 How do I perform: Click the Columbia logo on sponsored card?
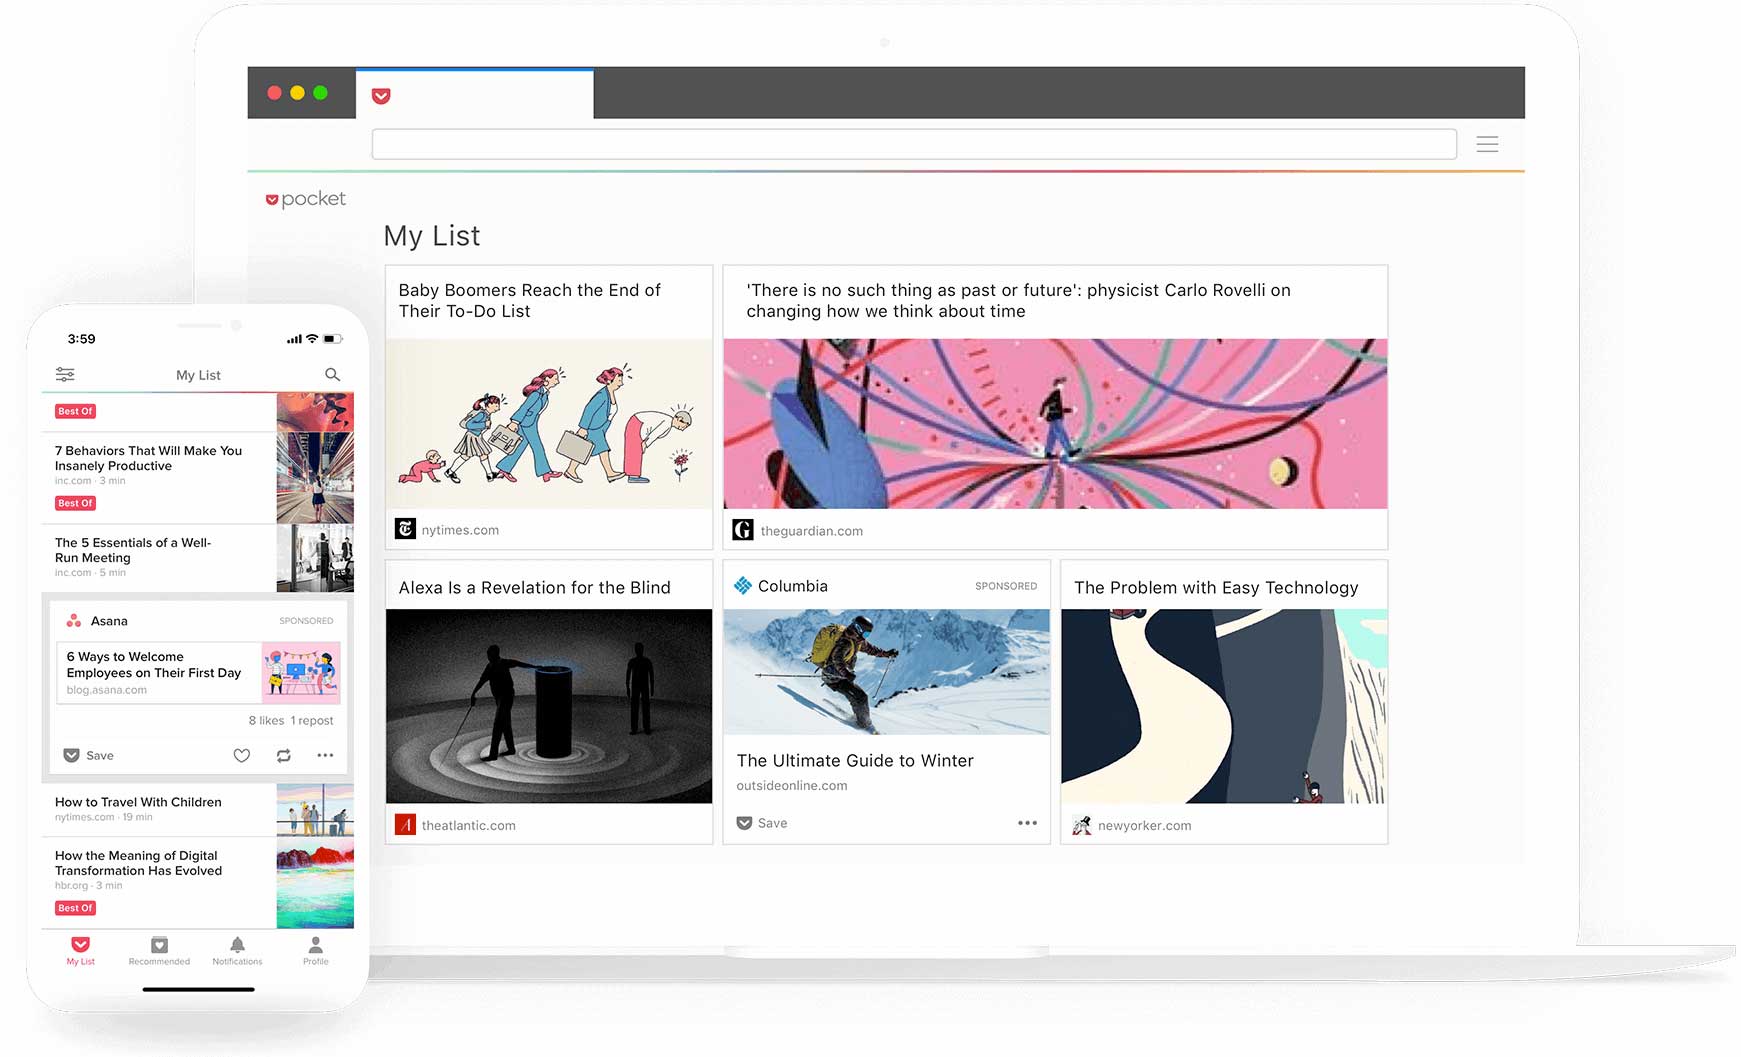(743, 586)
